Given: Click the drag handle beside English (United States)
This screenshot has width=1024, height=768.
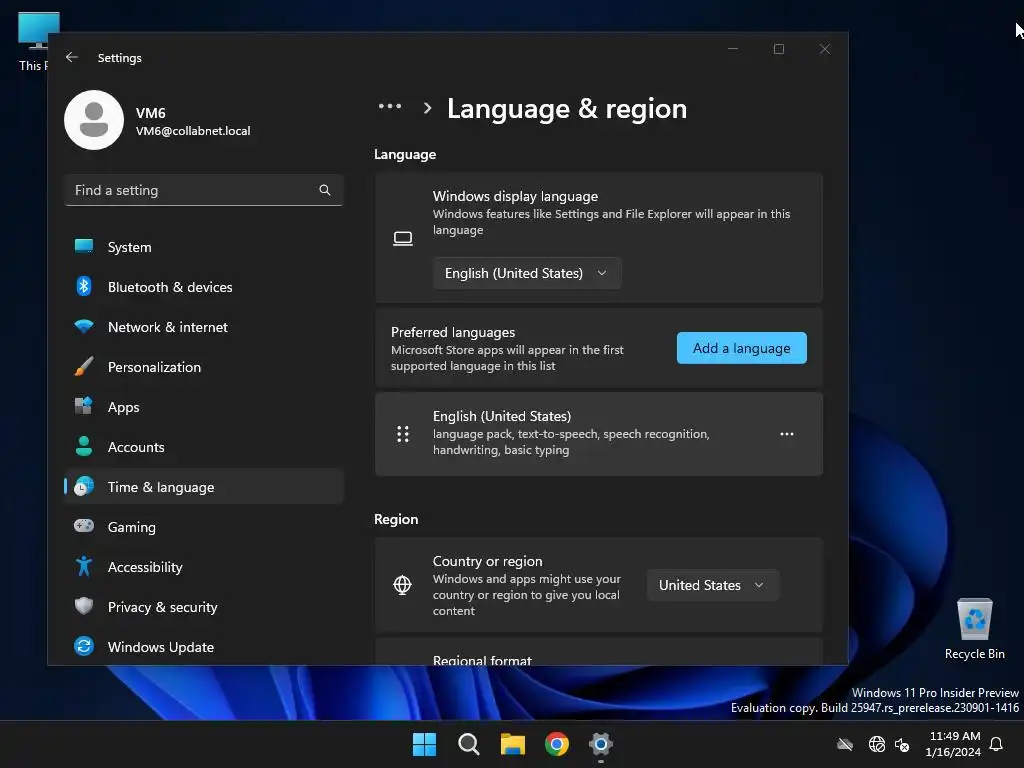Looking at the screenshot, I should click(403, 434).
